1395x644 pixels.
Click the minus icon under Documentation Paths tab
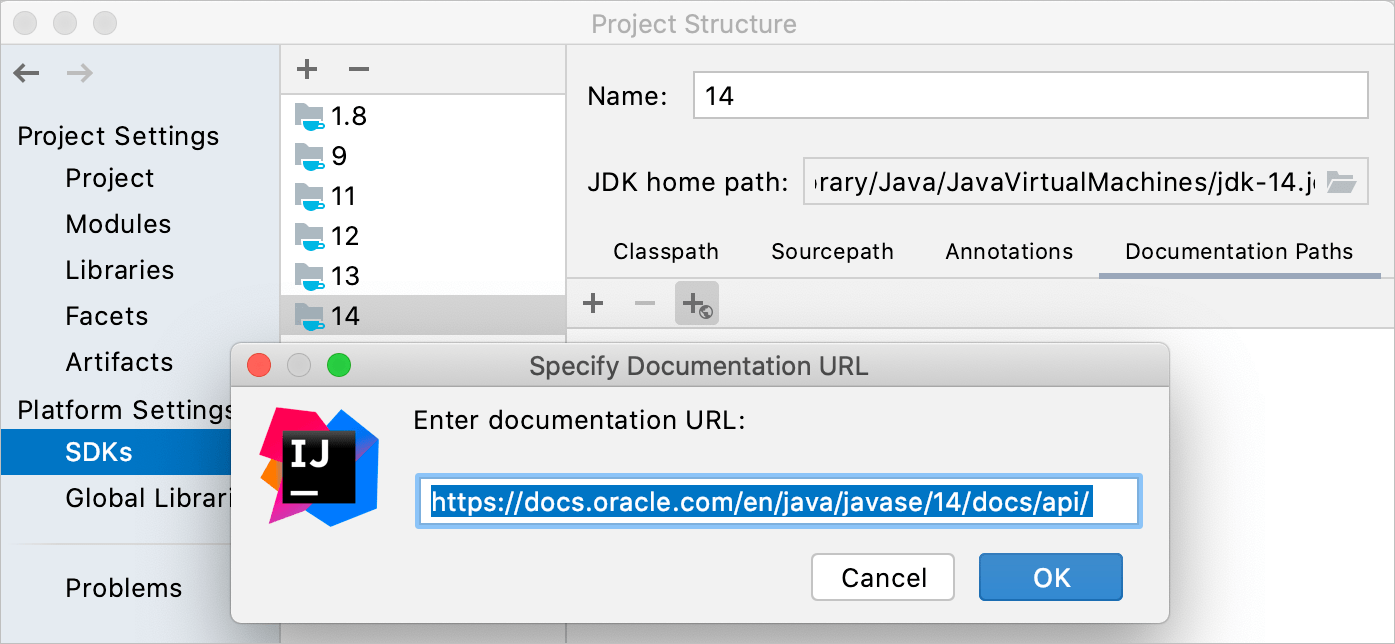[644, 303]
